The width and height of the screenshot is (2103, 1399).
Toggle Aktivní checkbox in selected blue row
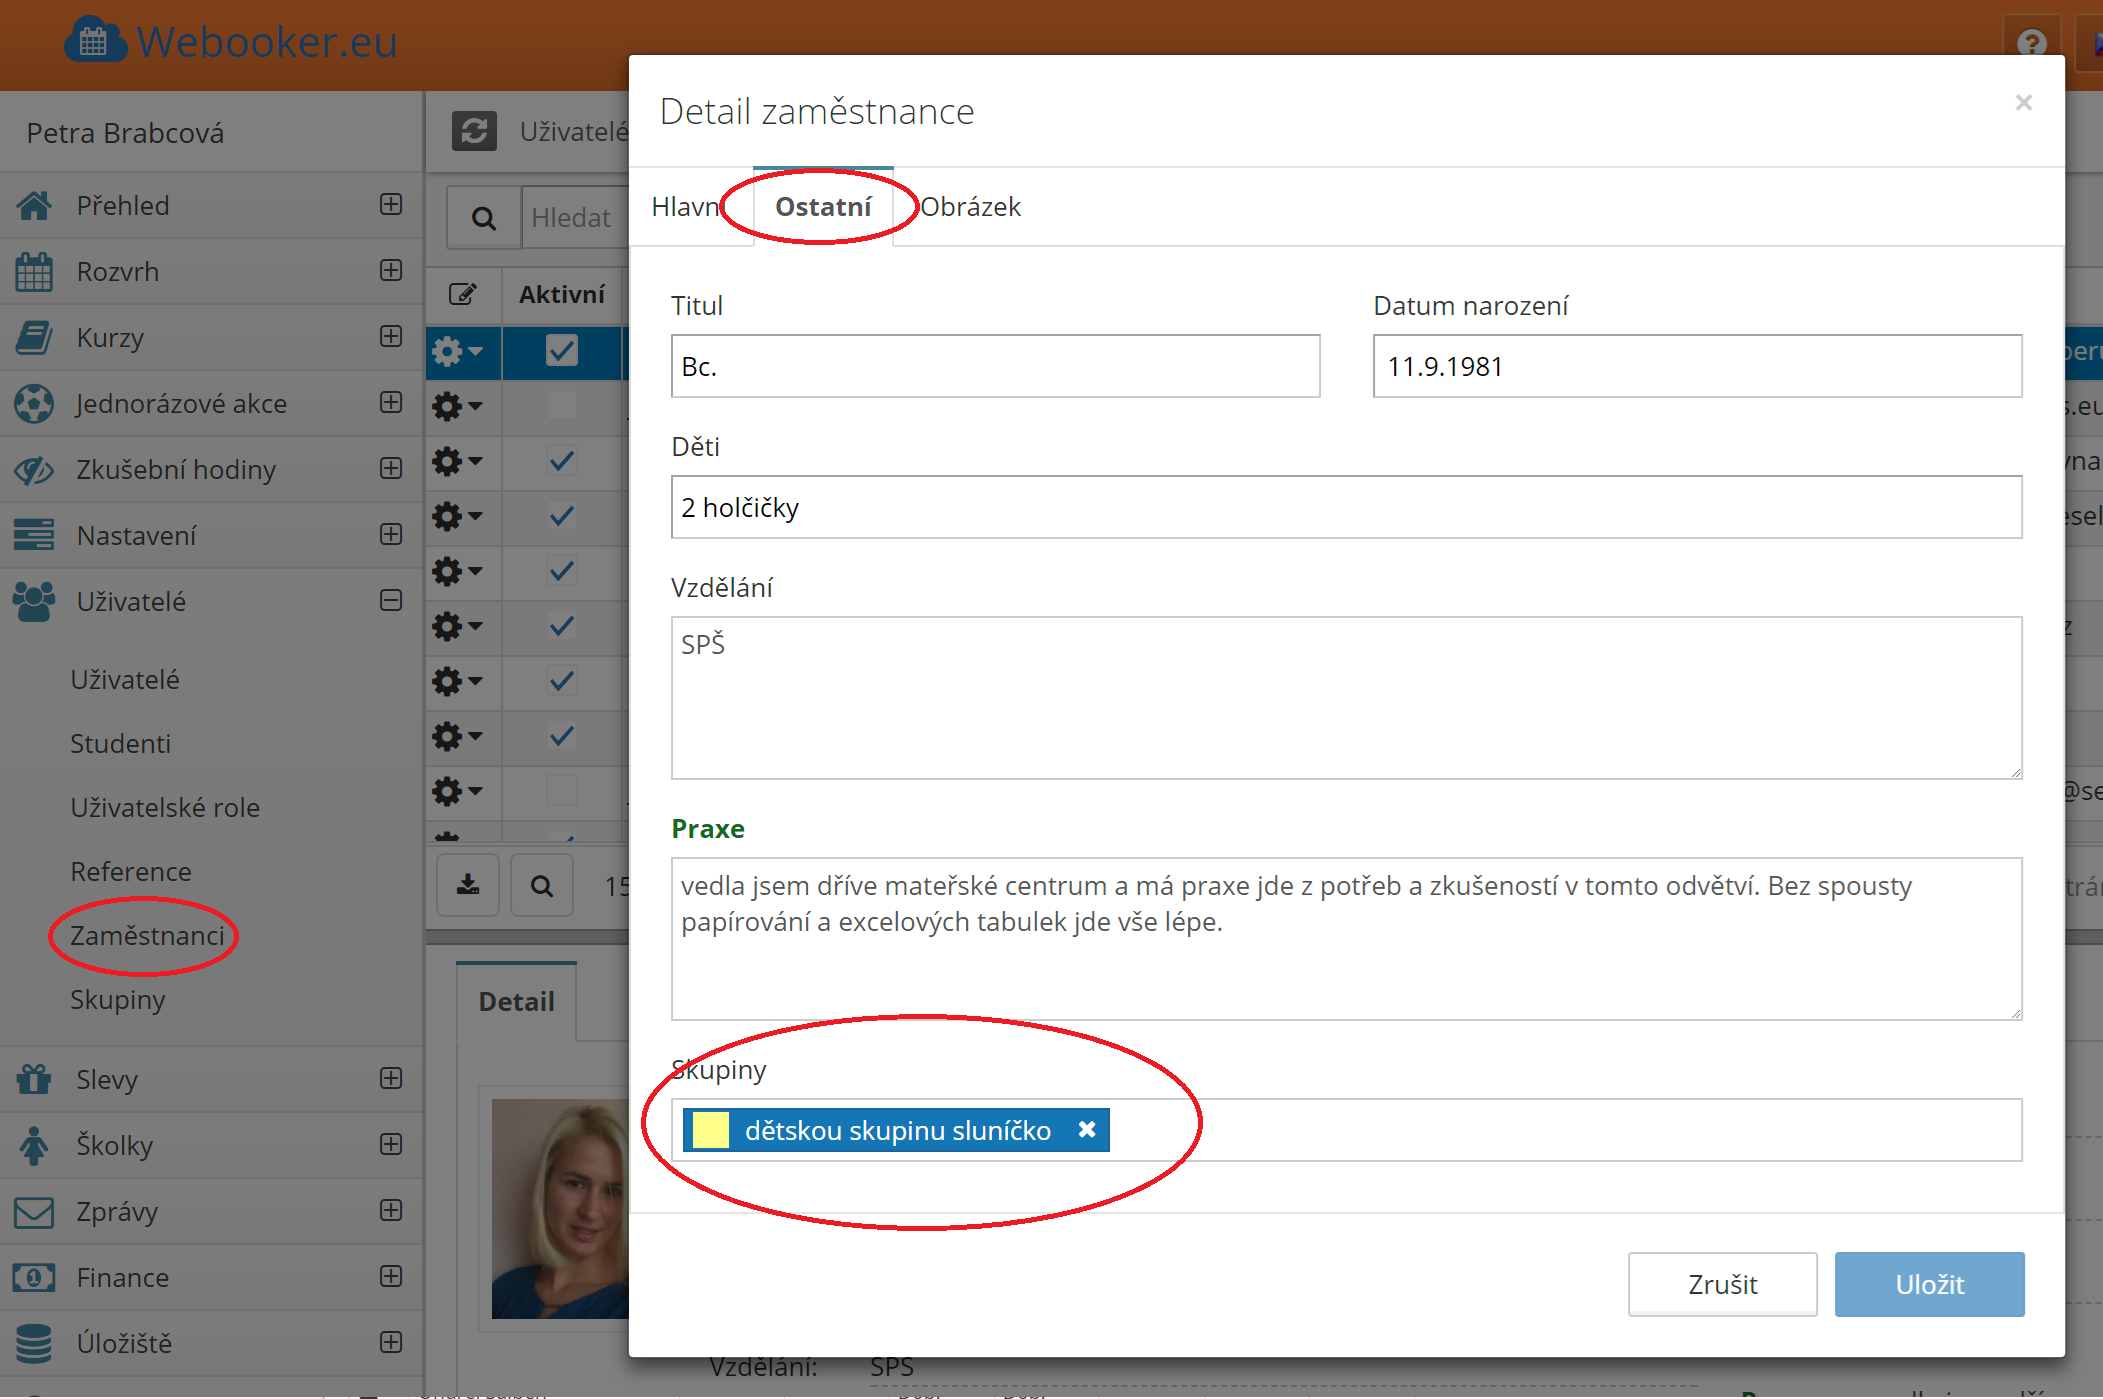tap(562, 351)
